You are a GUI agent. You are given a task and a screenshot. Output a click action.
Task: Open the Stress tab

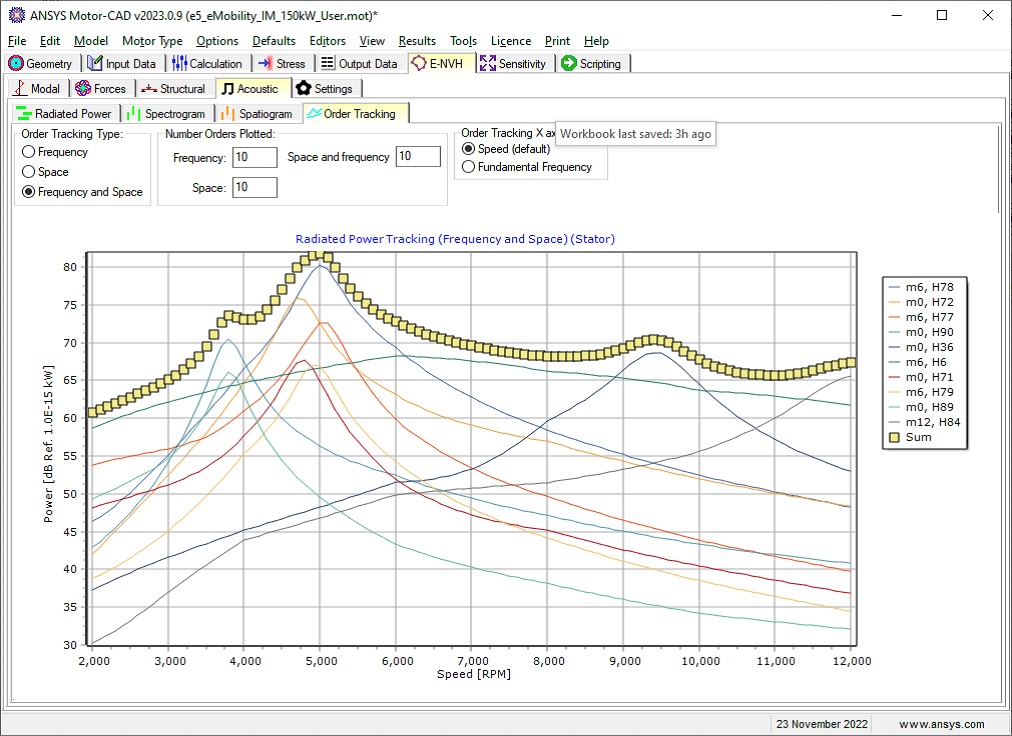point(282,63)
